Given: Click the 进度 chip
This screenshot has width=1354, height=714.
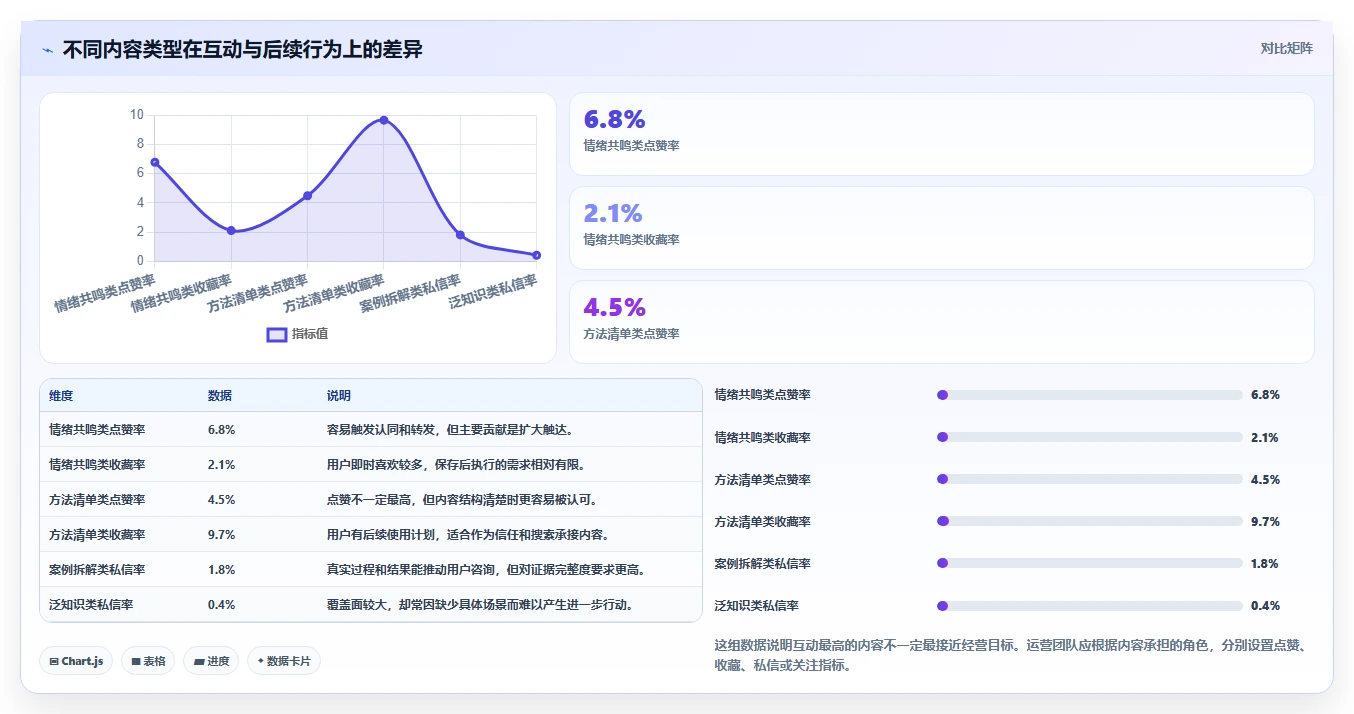Looking at the screenshot, I should (x=211, y=661).
